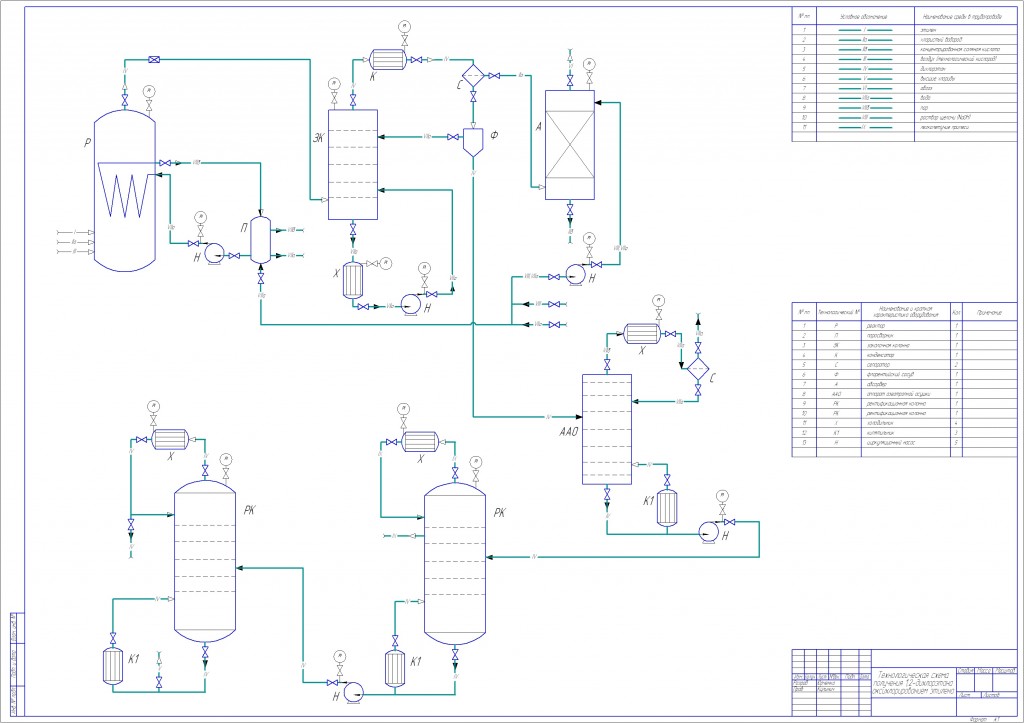Select 'хлористый водород' legend entry
This screenshot has height=723, width=1024.
[x=941, y=40]
